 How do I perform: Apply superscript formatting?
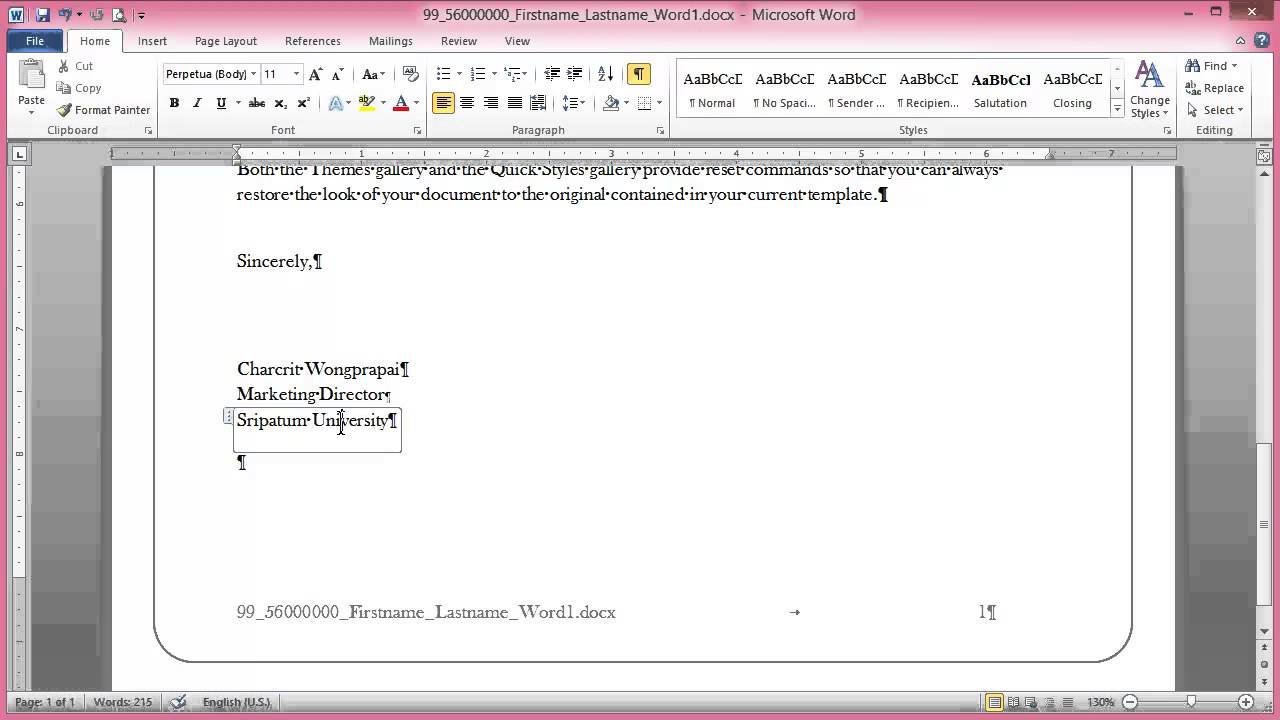303,103
